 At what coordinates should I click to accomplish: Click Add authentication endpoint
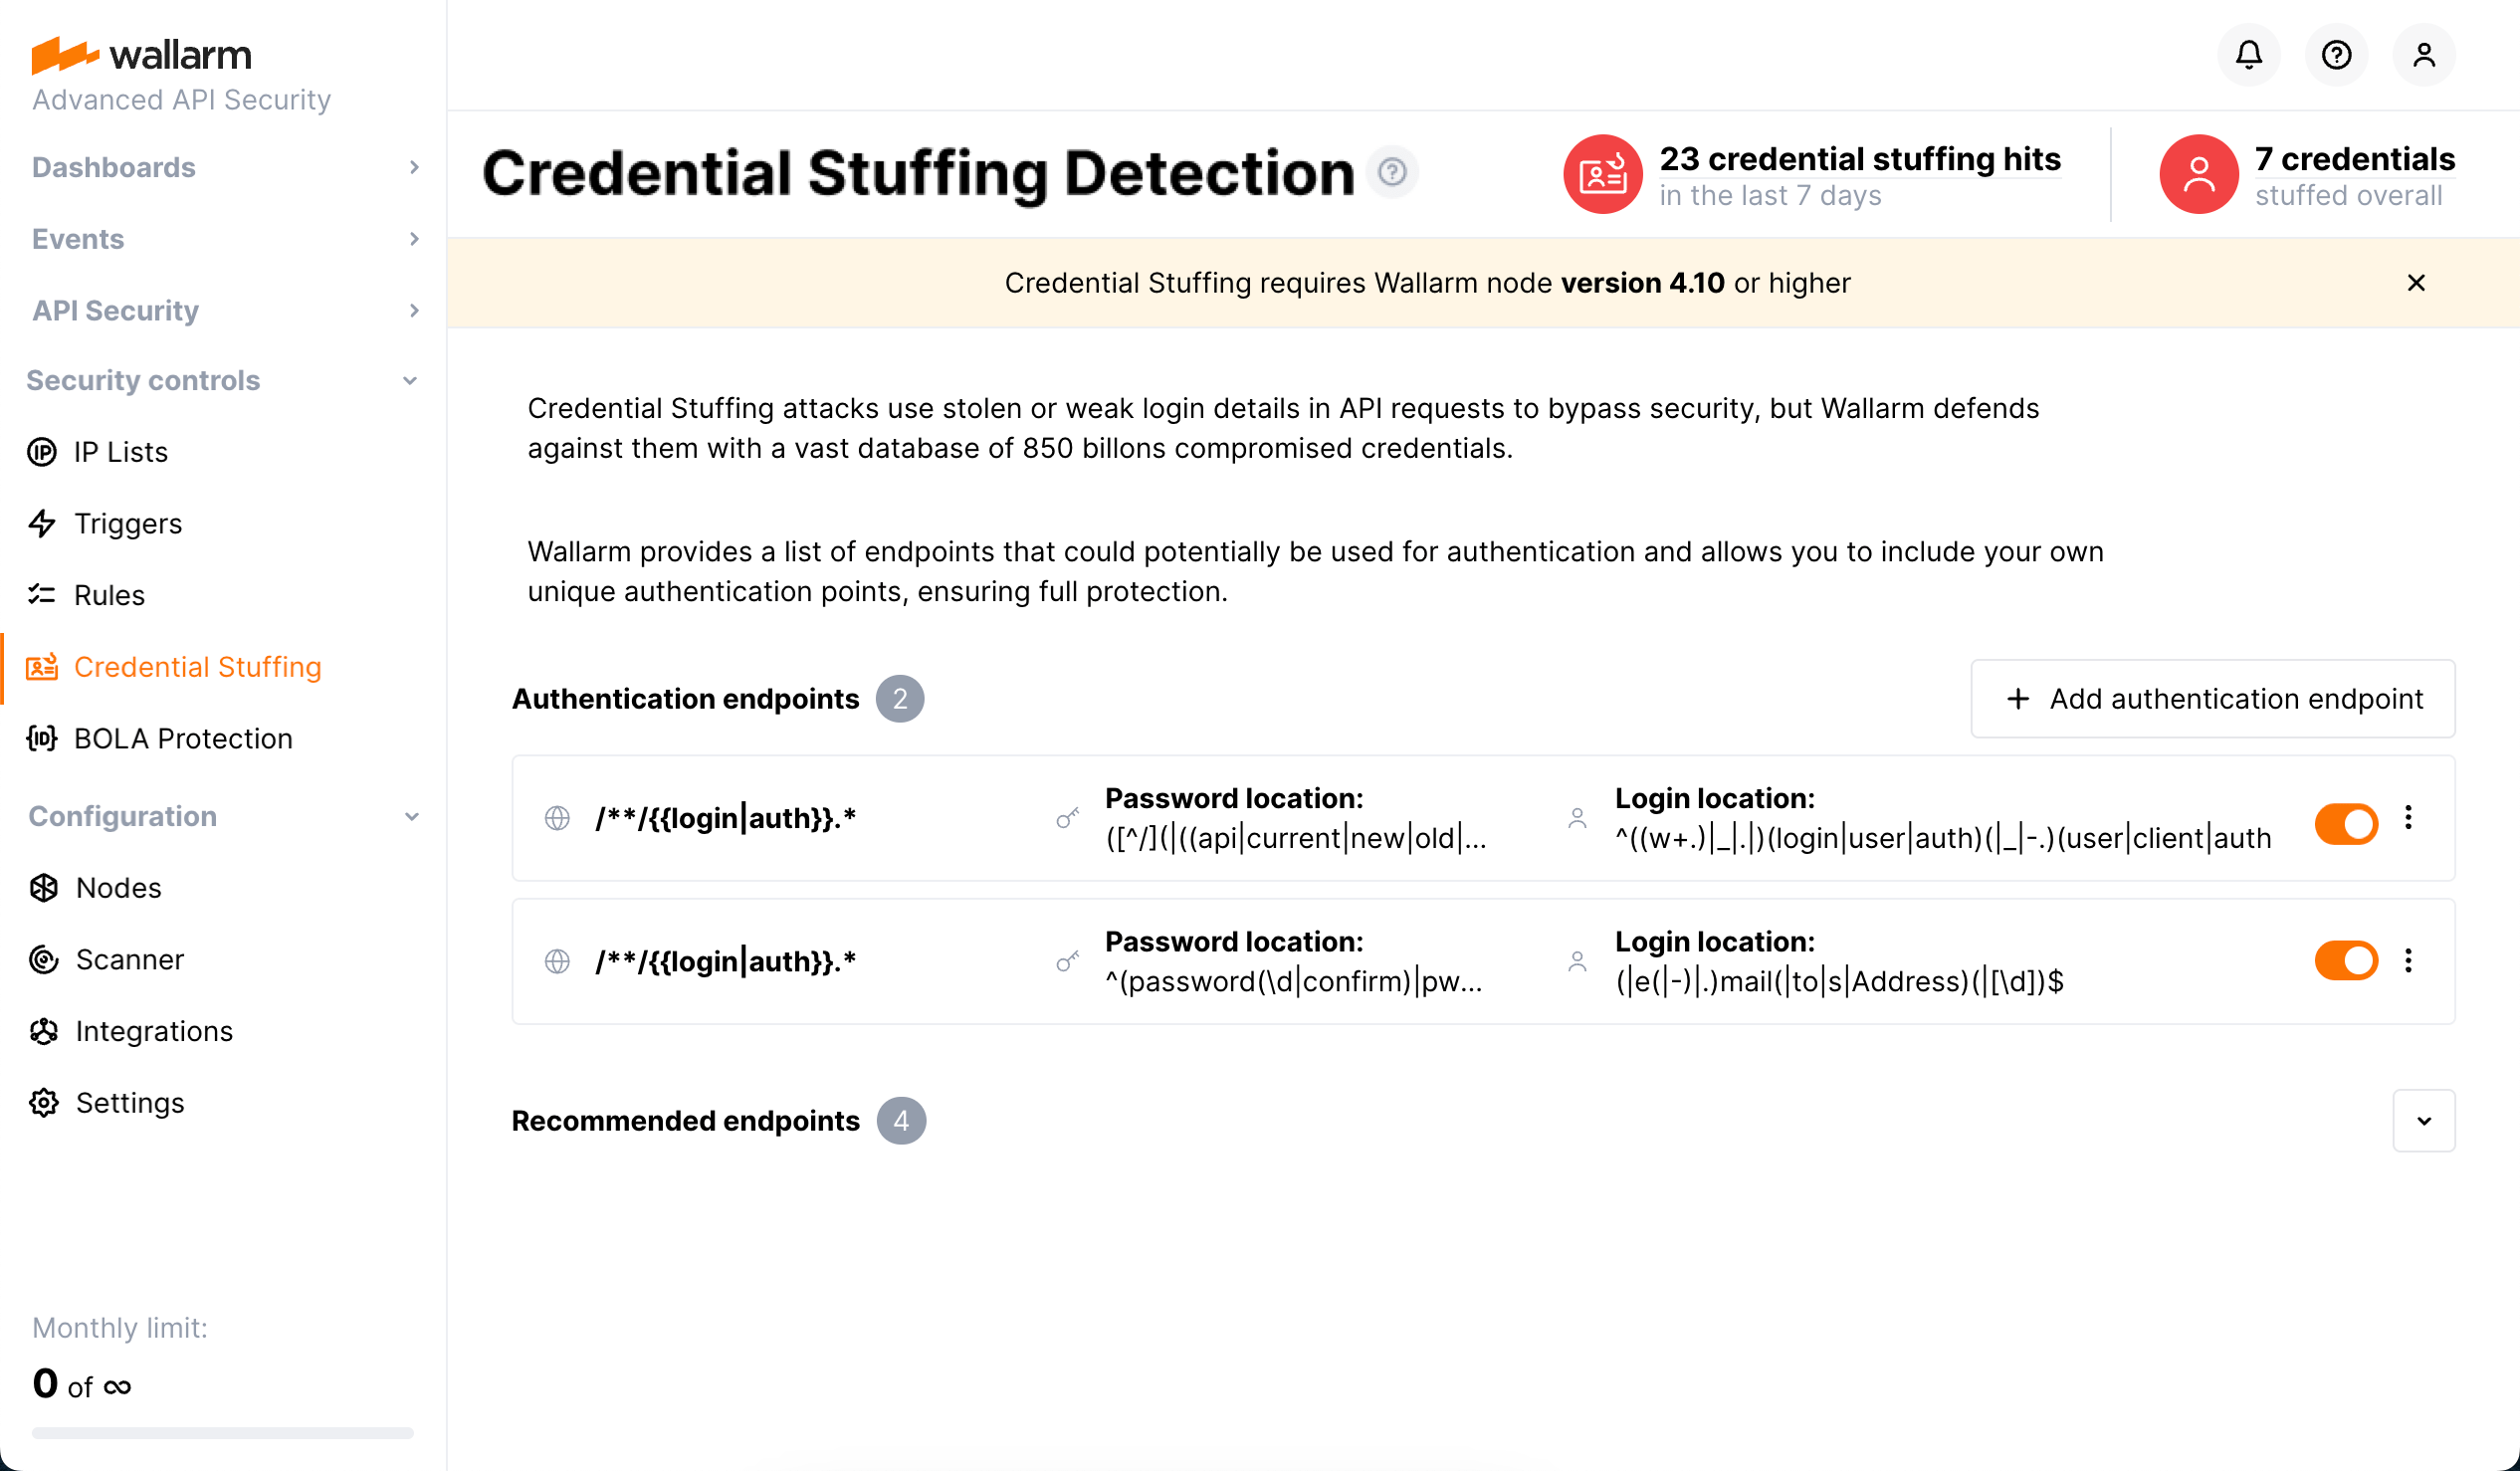(x=2212, y=698)
